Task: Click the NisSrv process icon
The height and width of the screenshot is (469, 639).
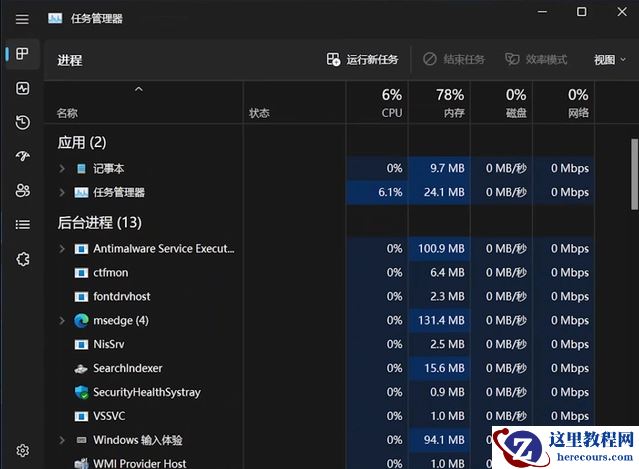Action: (81, 345)
